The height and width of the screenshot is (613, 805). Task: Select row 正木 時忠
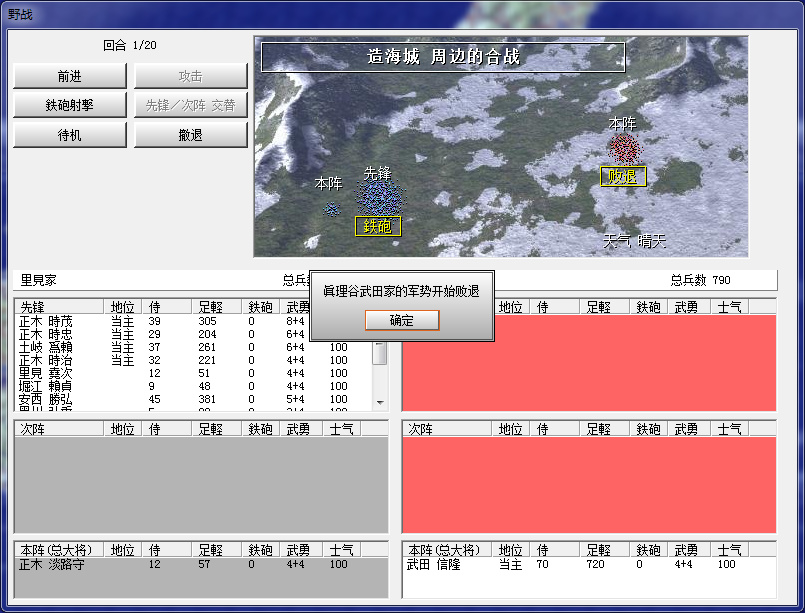click(x=195, y=334)
